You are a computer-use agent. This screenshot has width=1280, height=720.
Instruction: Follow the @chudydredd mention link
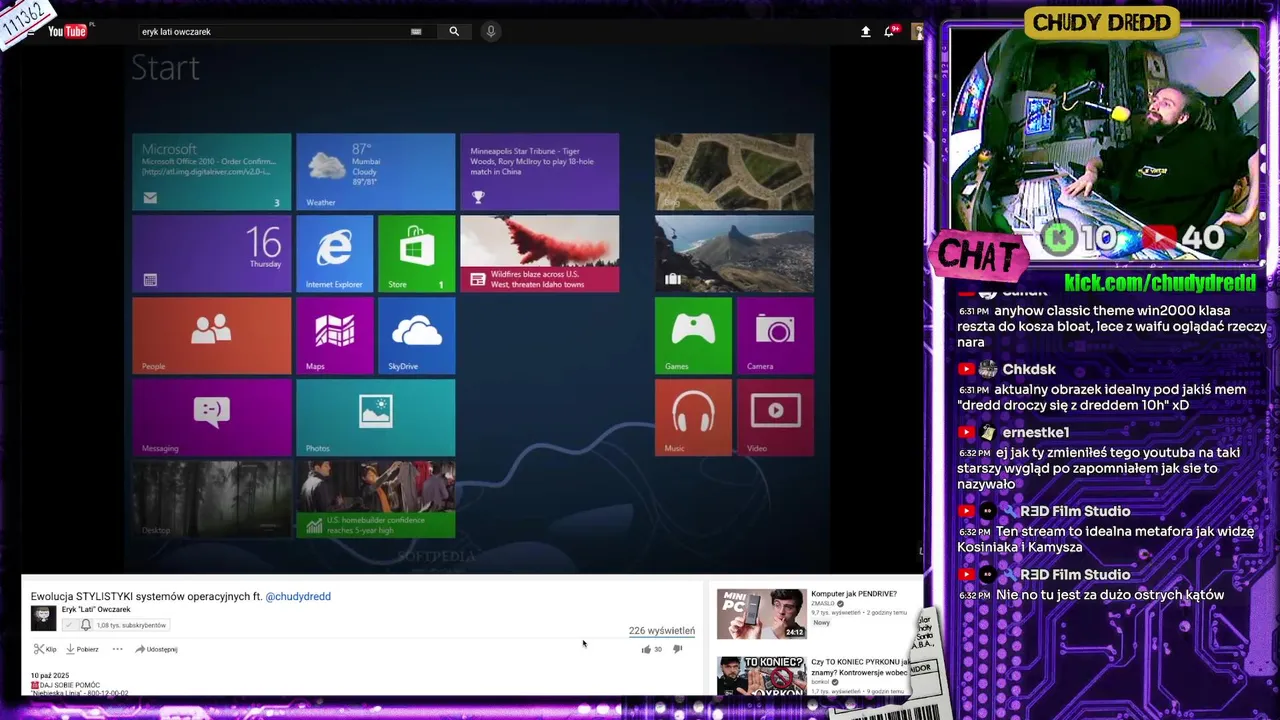(x=298, y=596)
